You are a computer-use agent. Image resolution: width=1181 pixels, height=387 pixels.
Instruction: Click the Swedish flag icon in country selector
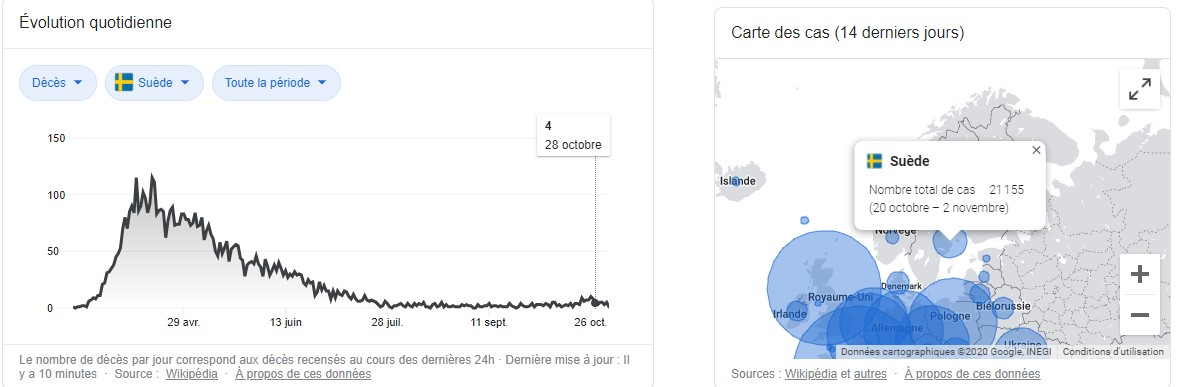click(x=124, y=83)
